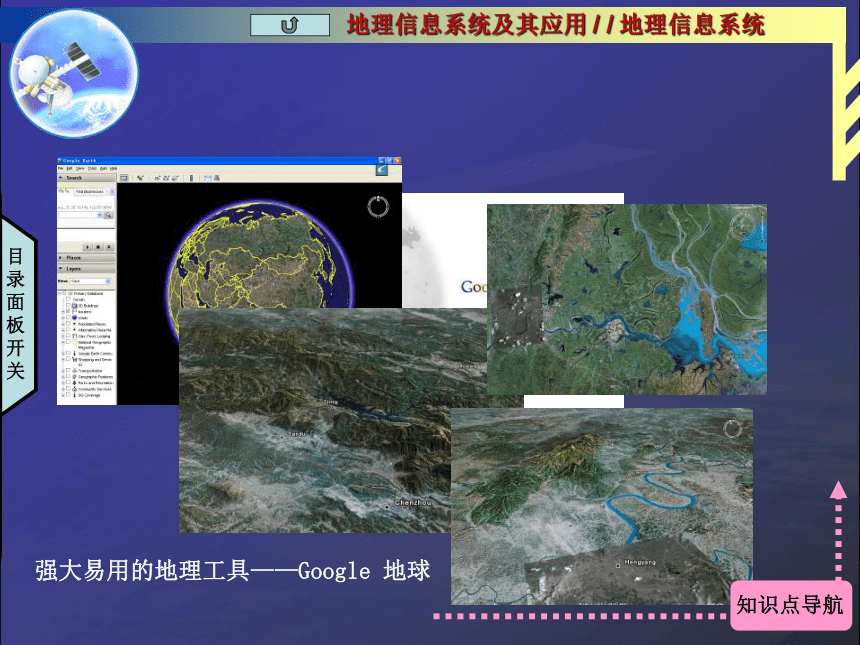
Task: Click the Hengyang place label on terrain image
Action: pos(640,562)
